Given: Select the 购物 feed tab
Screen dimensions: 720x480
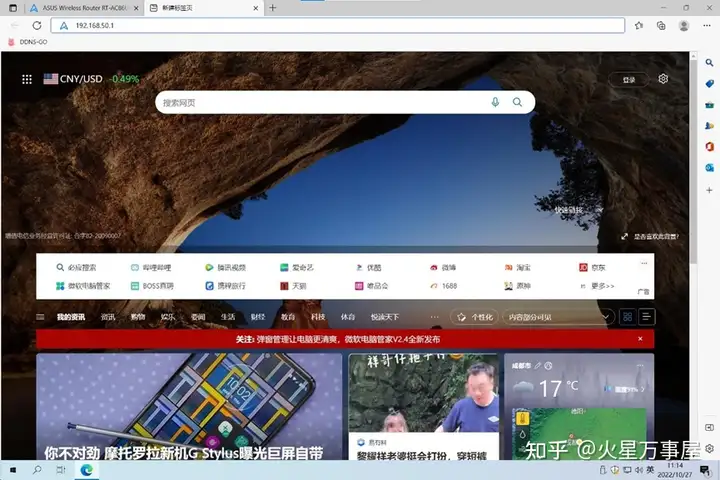Looking at the screenshot, I should coord(138,317).
